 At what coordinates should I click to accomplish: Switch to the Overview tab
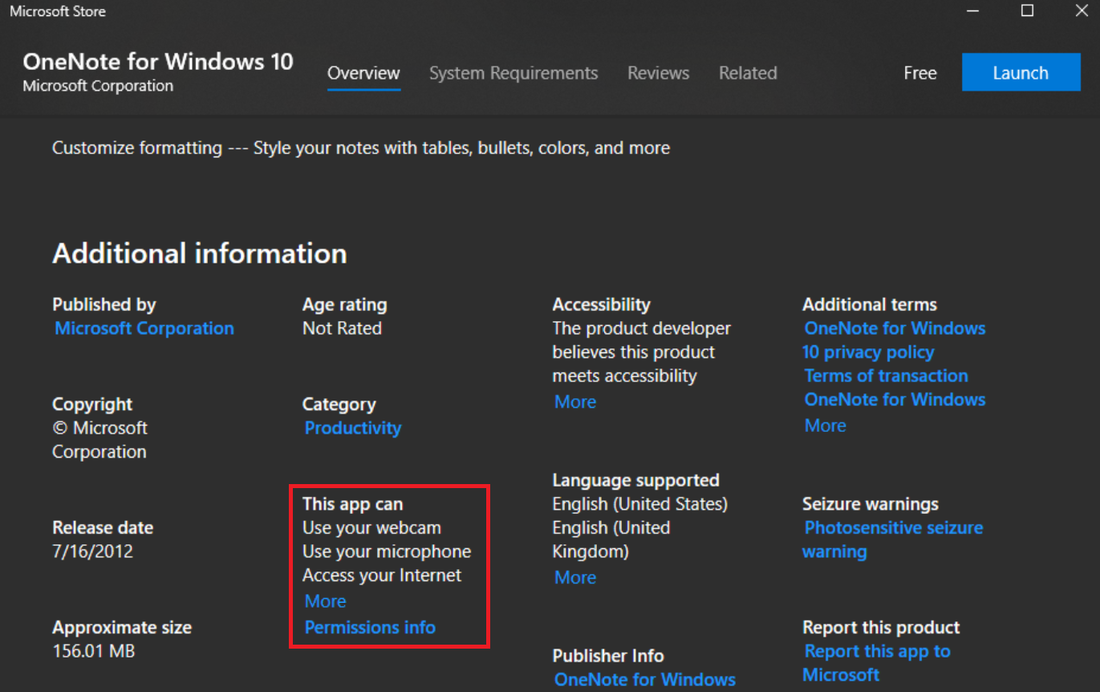point(363,73)
